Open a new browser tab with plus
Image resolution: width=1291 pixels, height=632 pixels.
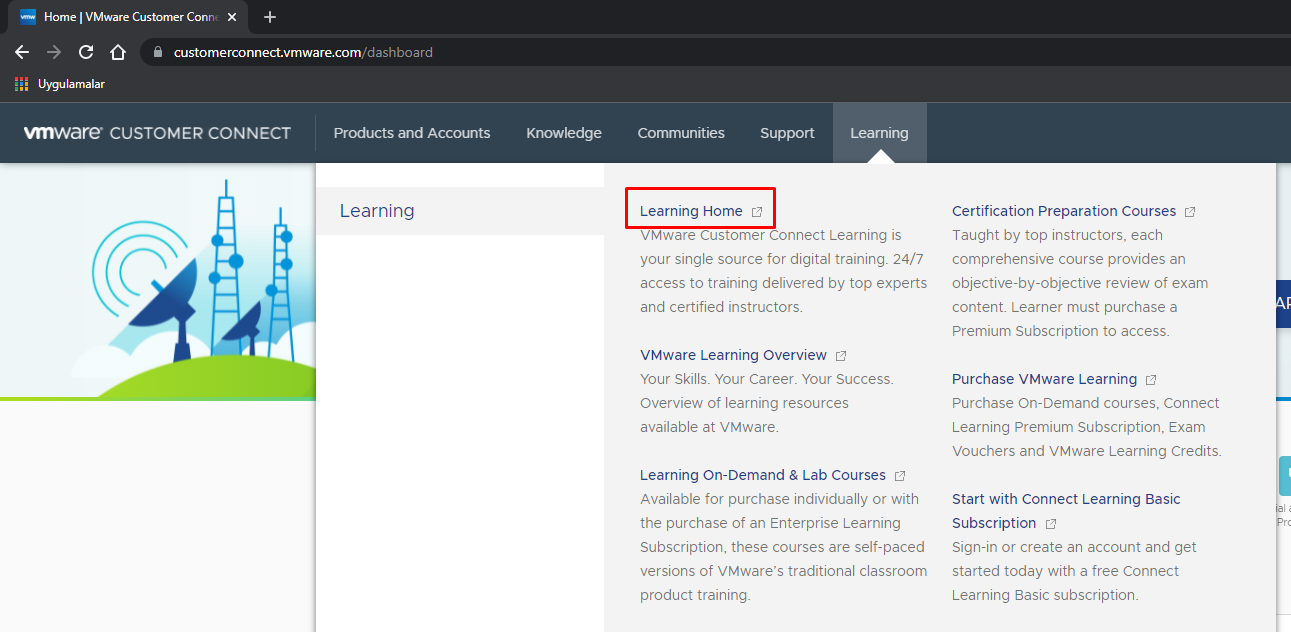click(x=269, y=17)
